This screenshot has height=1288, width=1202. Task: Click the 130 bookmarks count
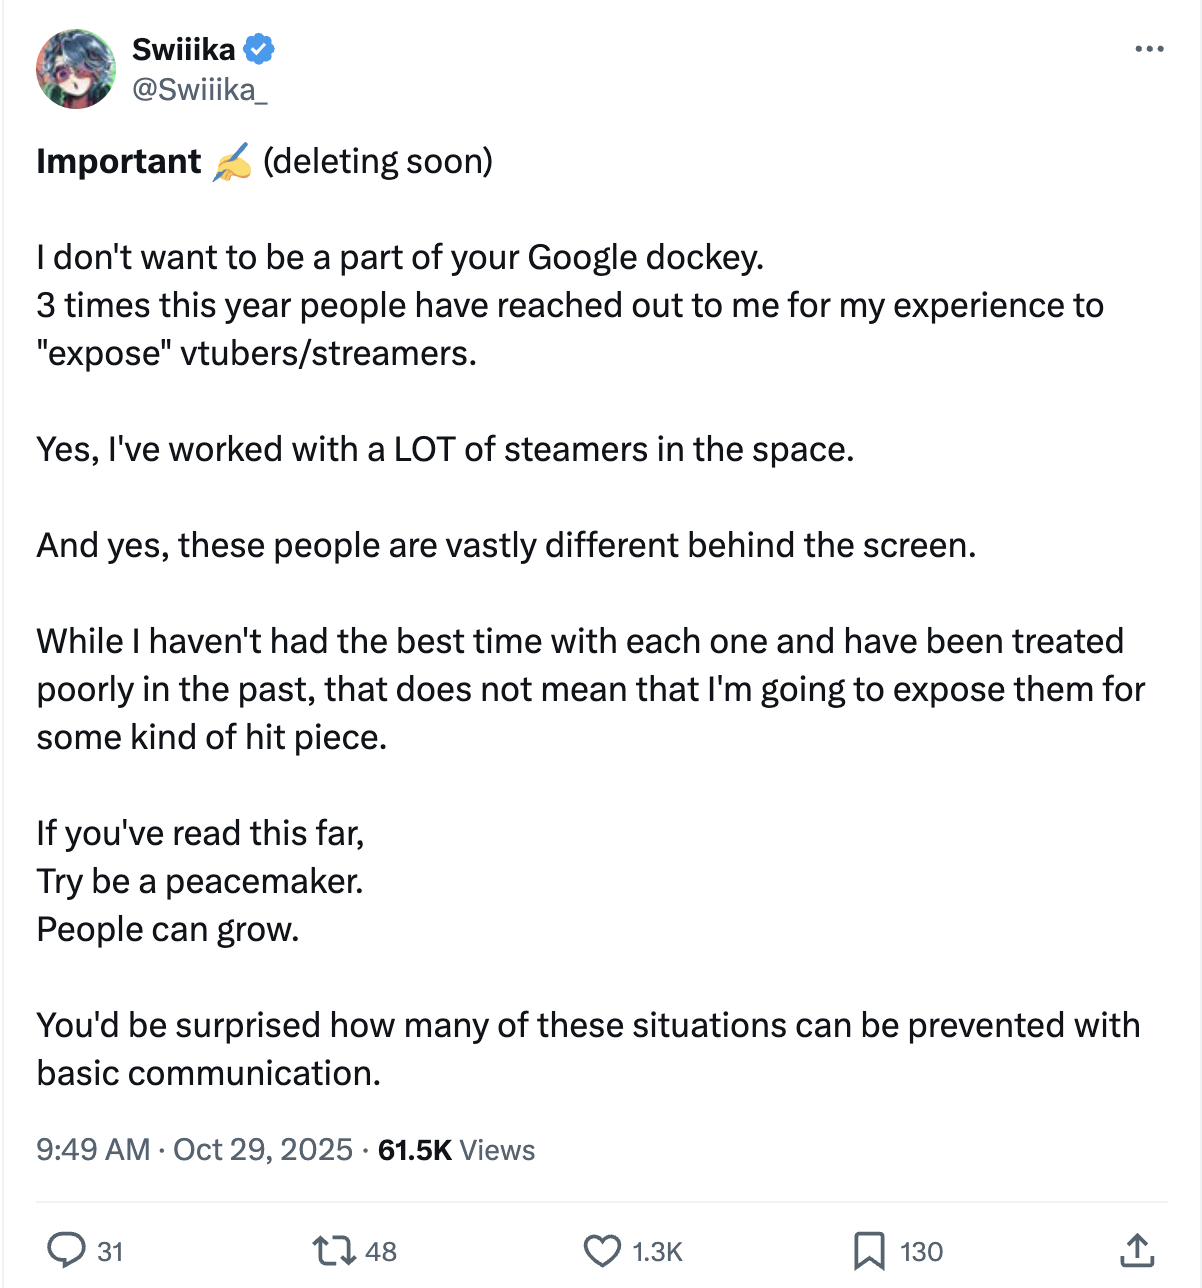tap(921, 1252)
